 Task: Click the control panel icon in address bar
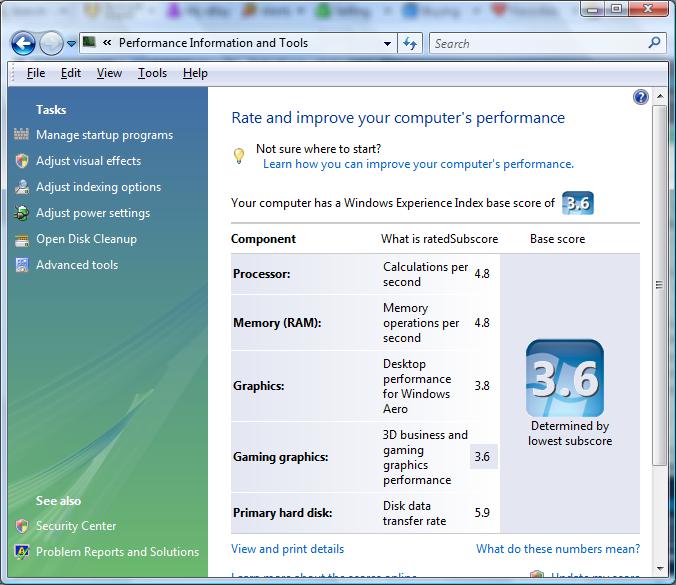tap(89, 42)
